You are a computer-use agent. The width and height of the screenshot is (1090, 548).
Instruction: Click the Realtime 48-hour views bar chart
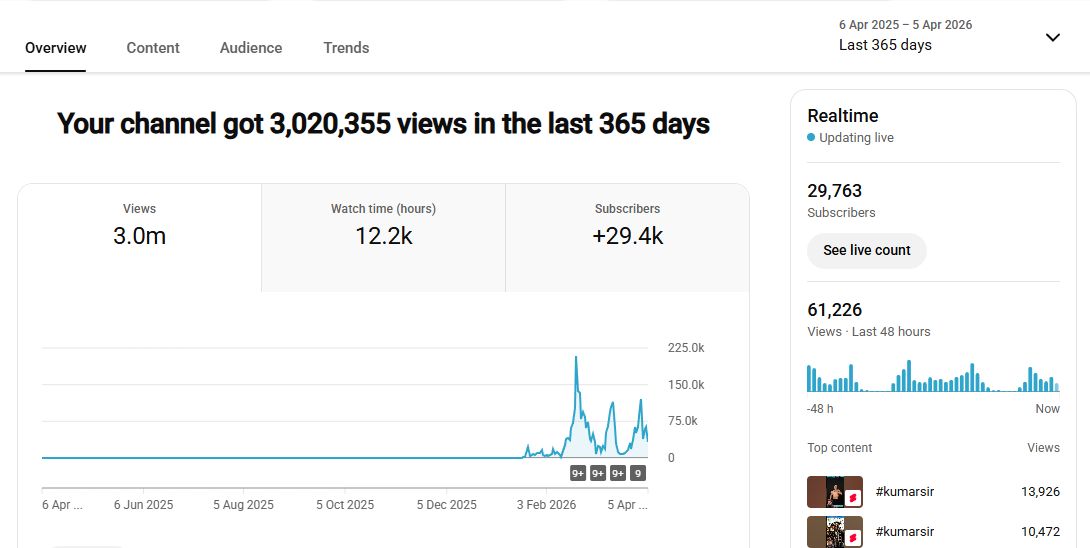pos(933,377)
